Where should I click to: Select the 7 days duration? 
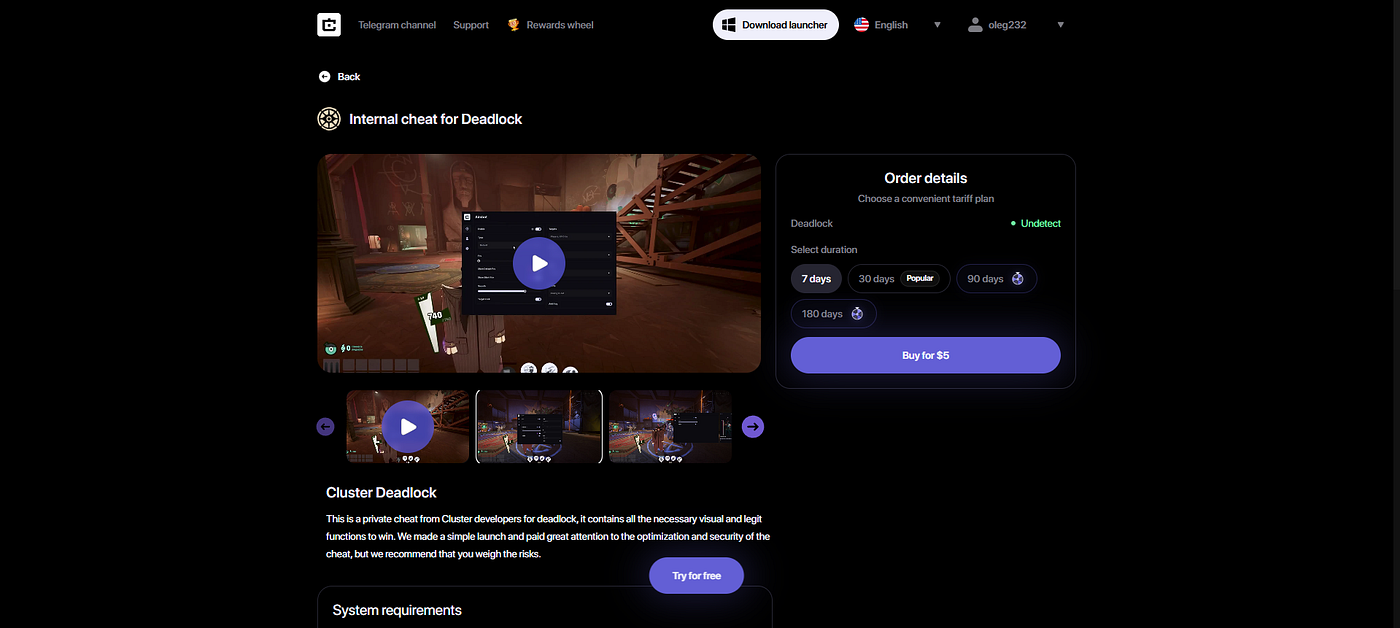pos(816,279)
